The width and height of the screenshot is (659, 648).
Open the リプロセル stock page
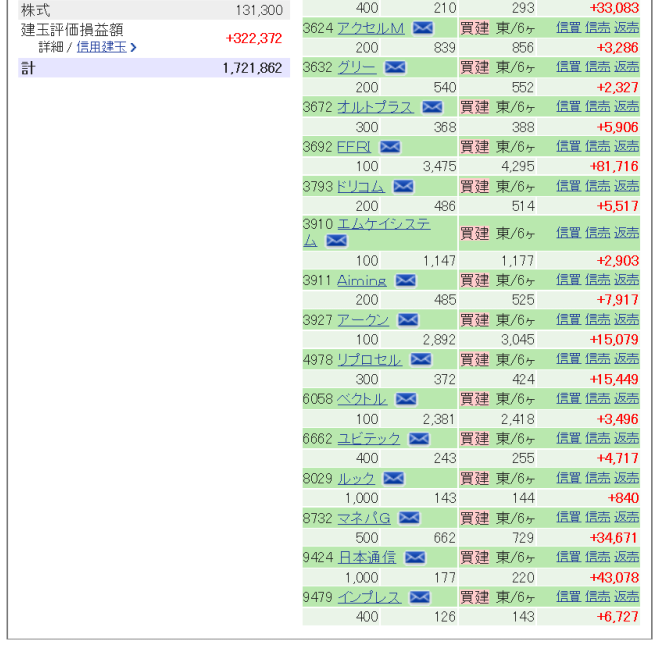[x=369, y=360]
